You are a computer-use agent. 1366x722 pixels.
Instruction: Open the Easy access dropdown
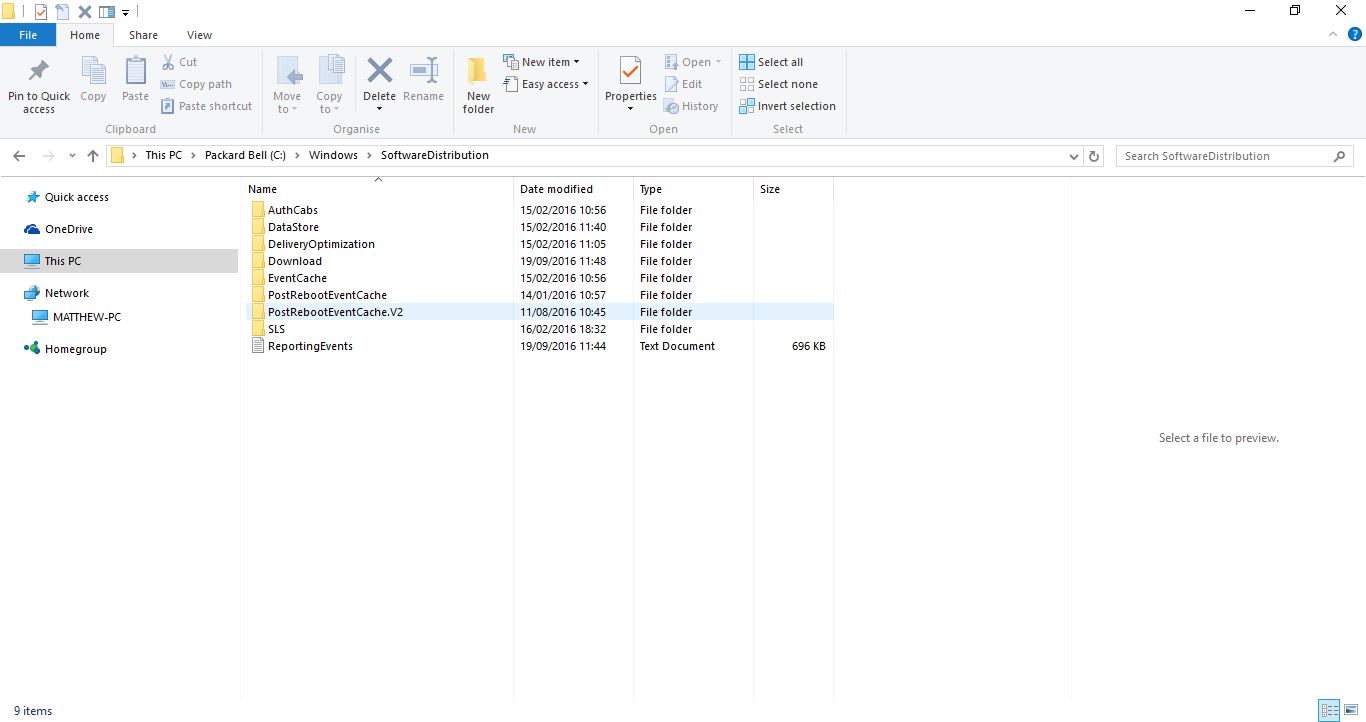pyautogui.click(x=546, y=84)
